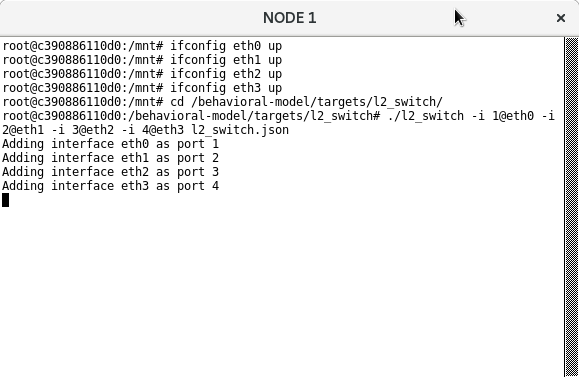Screen dimensions: 579x377
Task: Close the NODE 1 terminal window
Action: point(561,18)
